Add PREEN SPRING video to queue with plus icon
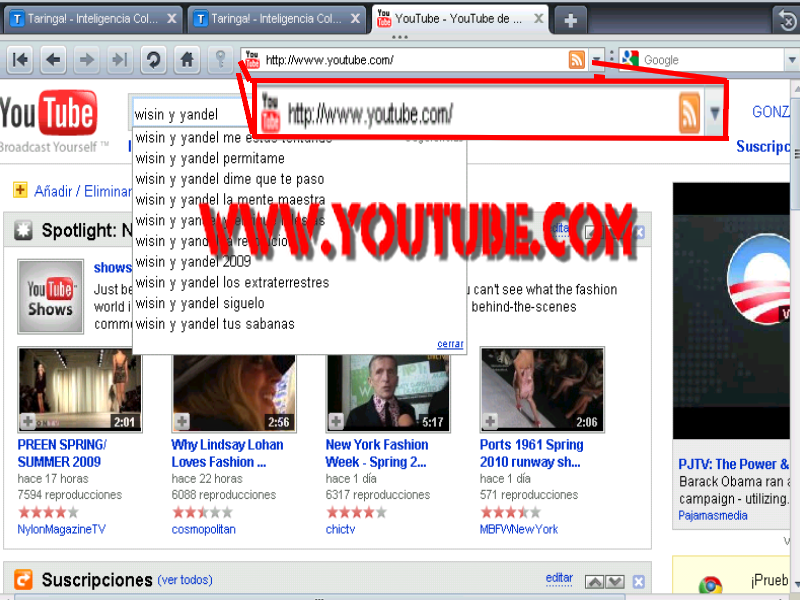800x600 pixels. click(28, 421)
